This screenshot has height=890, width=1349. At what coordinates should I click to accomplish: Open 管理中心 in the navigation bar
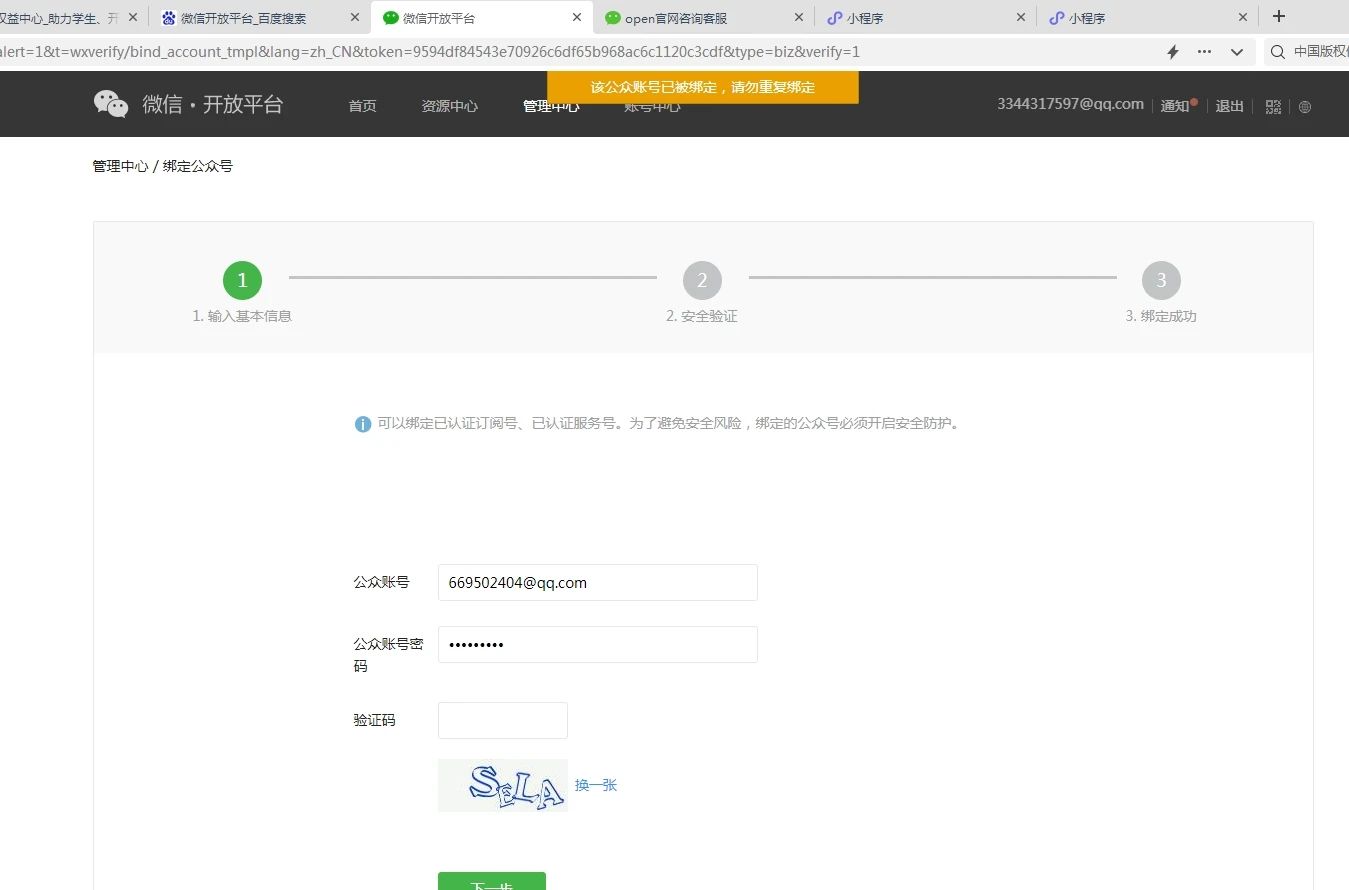pyautogui.click(x=550, y=106)
